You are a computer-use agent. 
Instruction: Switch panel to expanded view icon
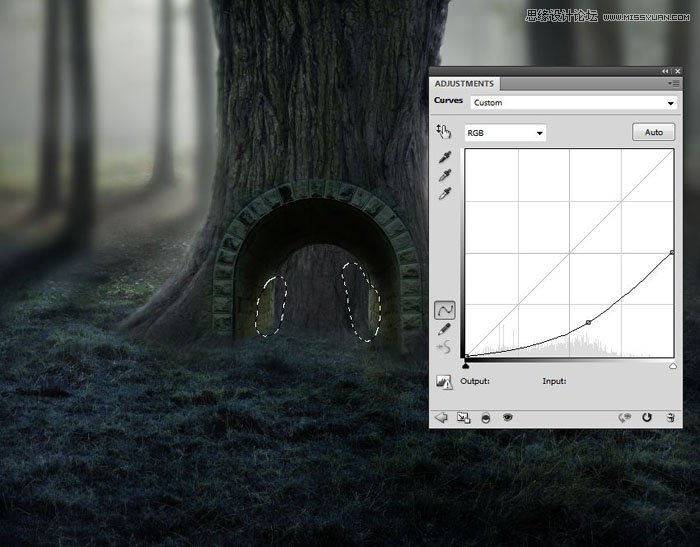(x=463, y=418)
